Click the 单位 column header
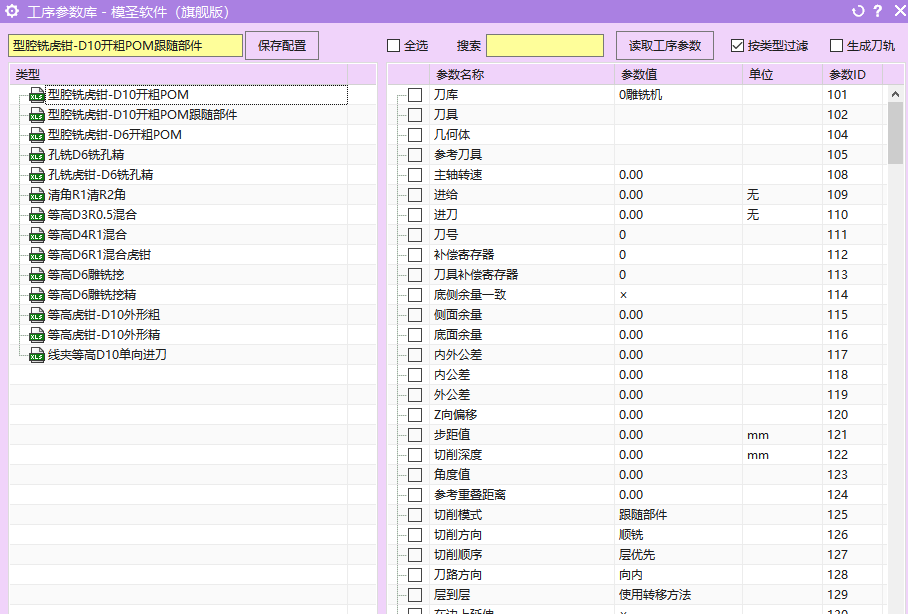The image size is (908, 614). point(782,74)
